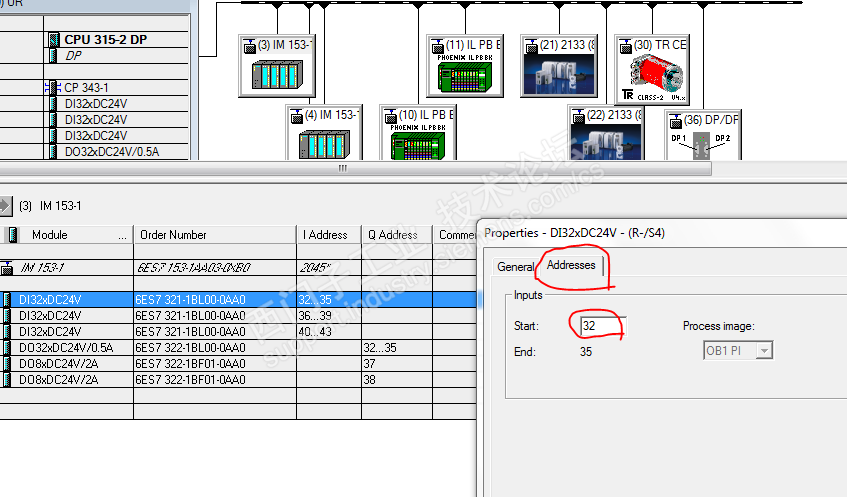Open the Addresses tab in Properties
The height and width of the screenshot is (497, 847).
click(x=571, y=265)
